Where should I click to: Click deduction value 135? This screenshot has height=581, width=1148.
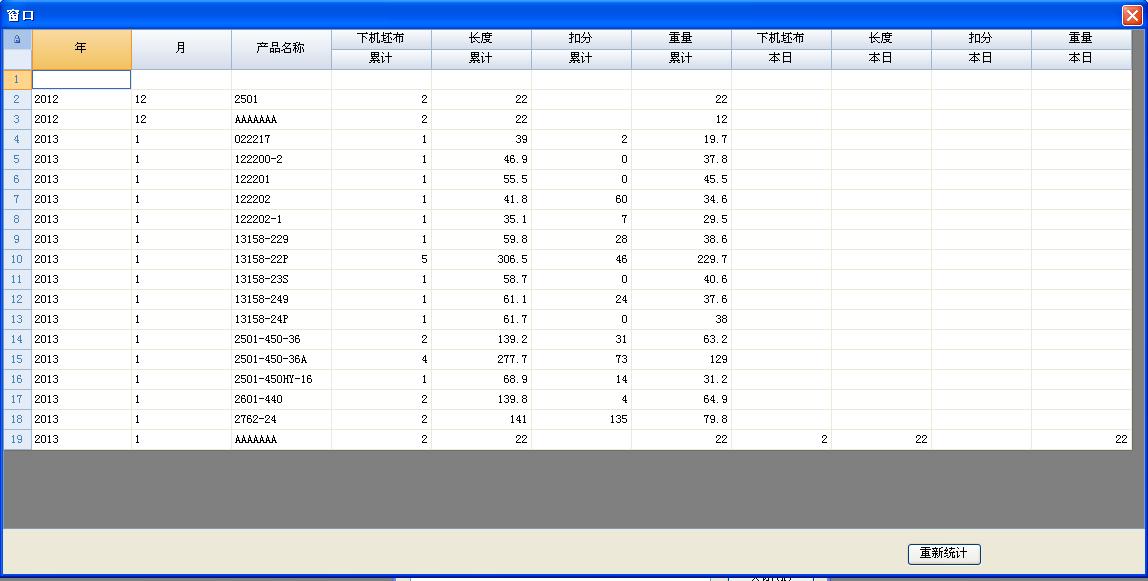click(x=581, y=419)
